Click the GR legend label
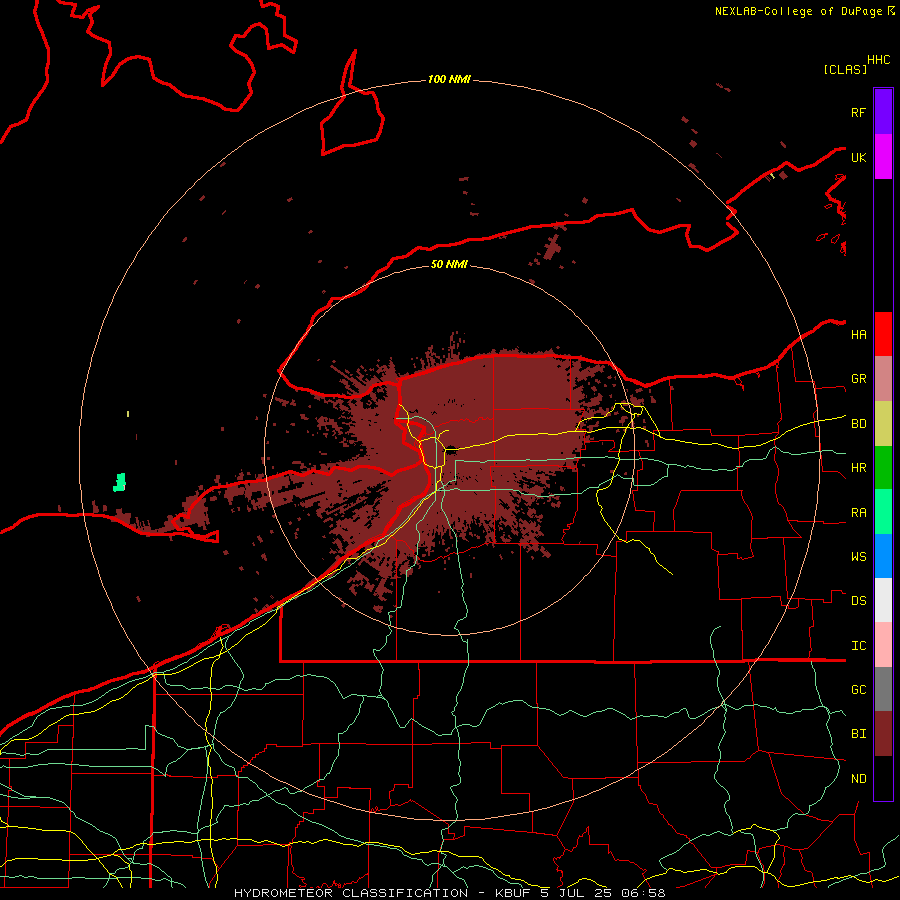Viewport: 900px width, 900px height. click(x=858, y=379)
